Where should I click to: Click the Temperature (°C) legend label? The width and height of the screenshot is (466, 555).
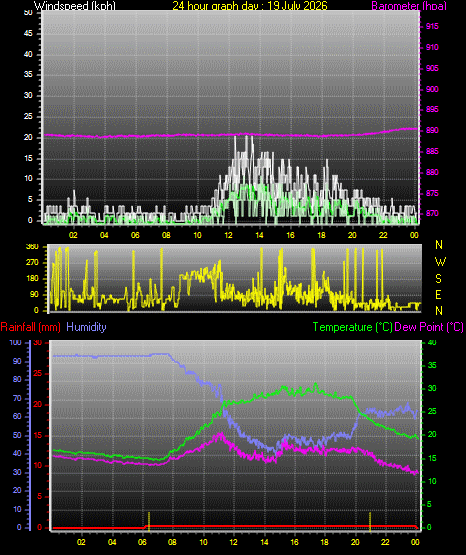(x=353, y=327)
